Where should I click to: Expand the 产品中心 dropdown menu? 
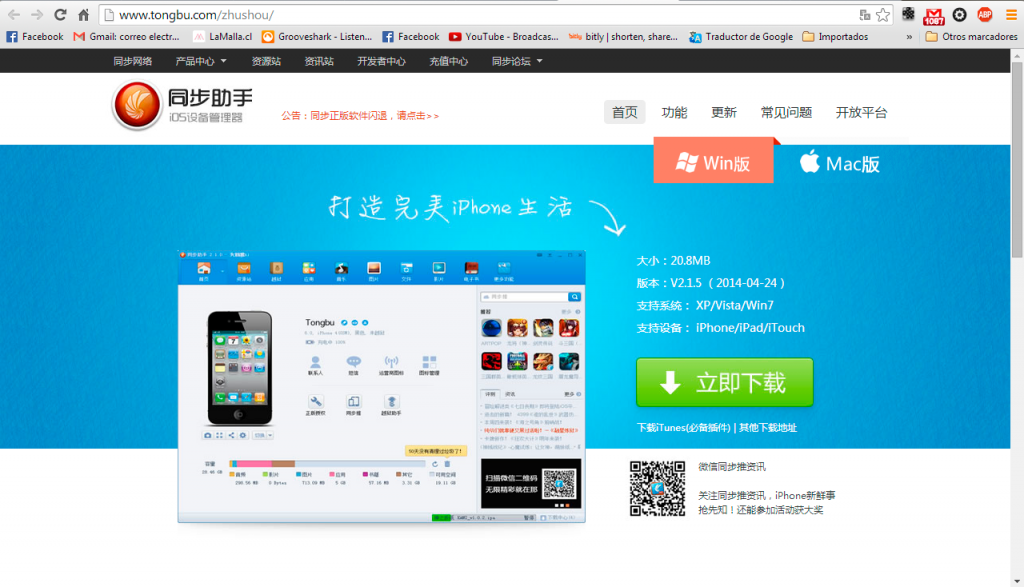point(201,61)
